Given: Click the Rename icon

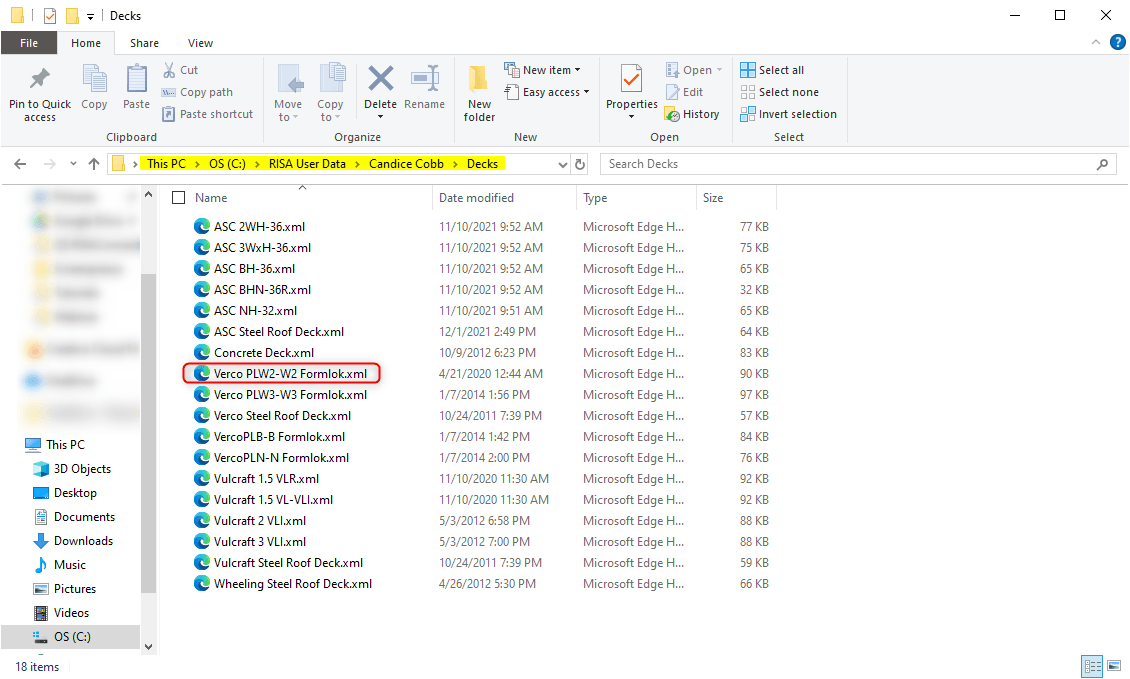Looking at the screenshot, I should 425,90.
